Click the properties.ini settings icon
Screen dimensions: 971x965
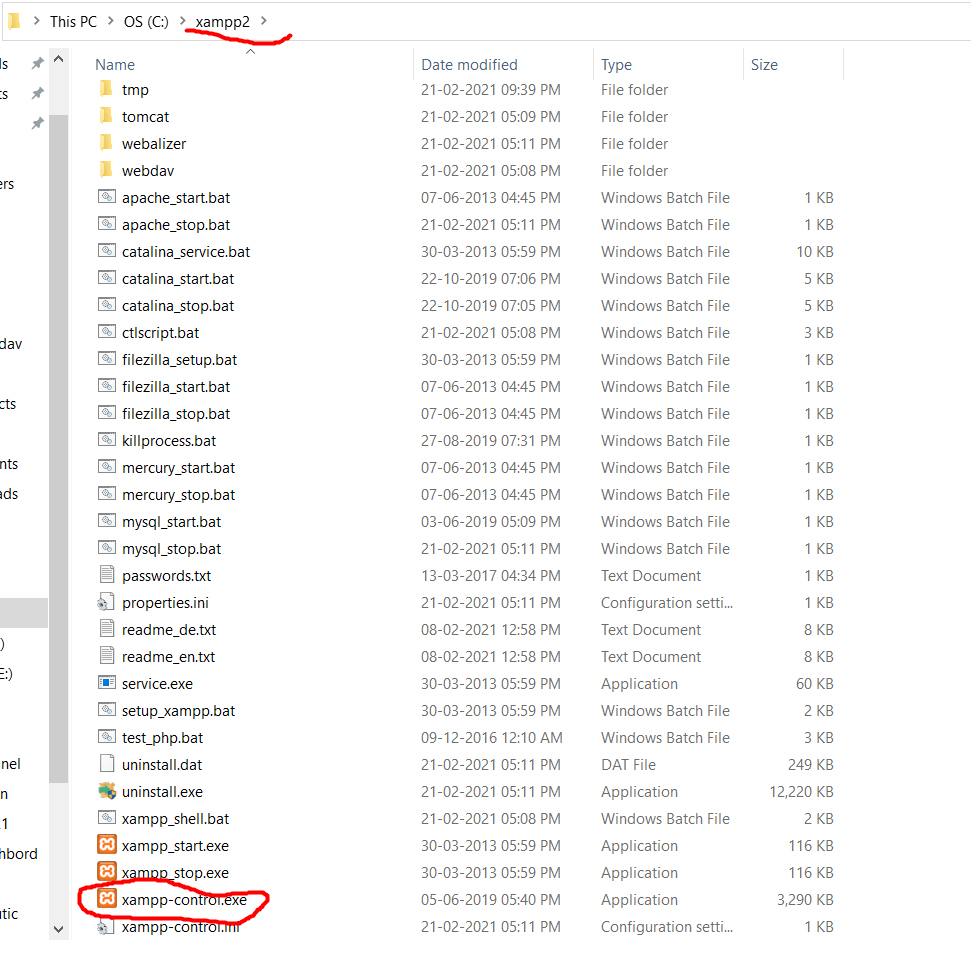click(x=106, y=602)
